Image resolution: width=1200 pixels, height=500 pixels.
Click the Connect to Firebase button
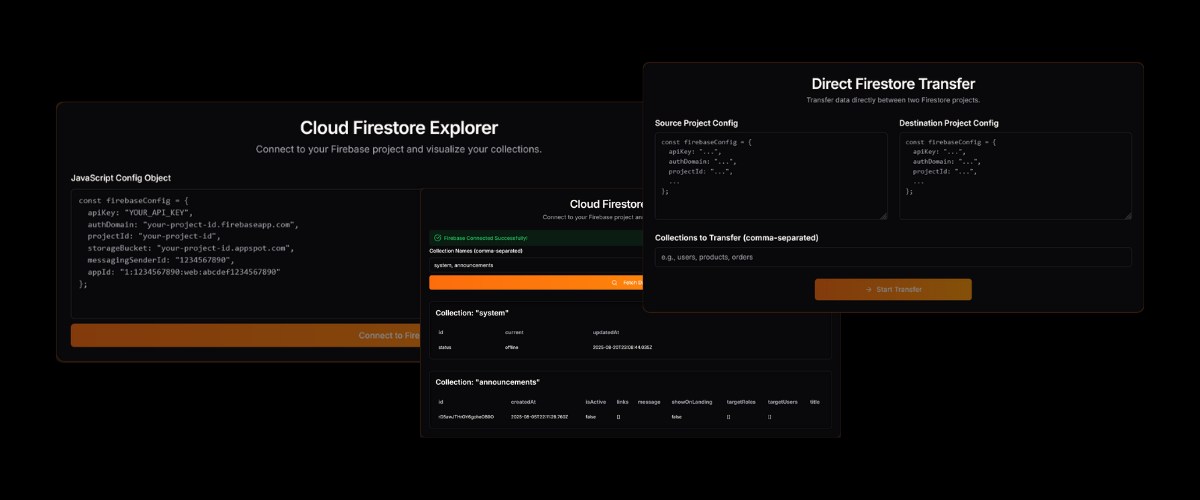tap(245, 335)
